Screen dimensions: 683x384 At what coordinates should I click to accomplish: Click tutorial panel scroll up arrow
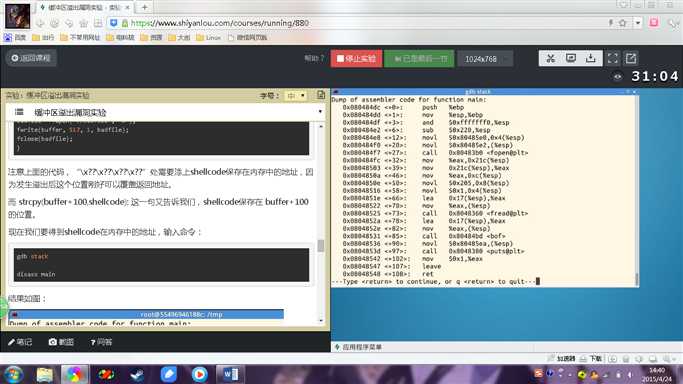(x=321, y=126)
